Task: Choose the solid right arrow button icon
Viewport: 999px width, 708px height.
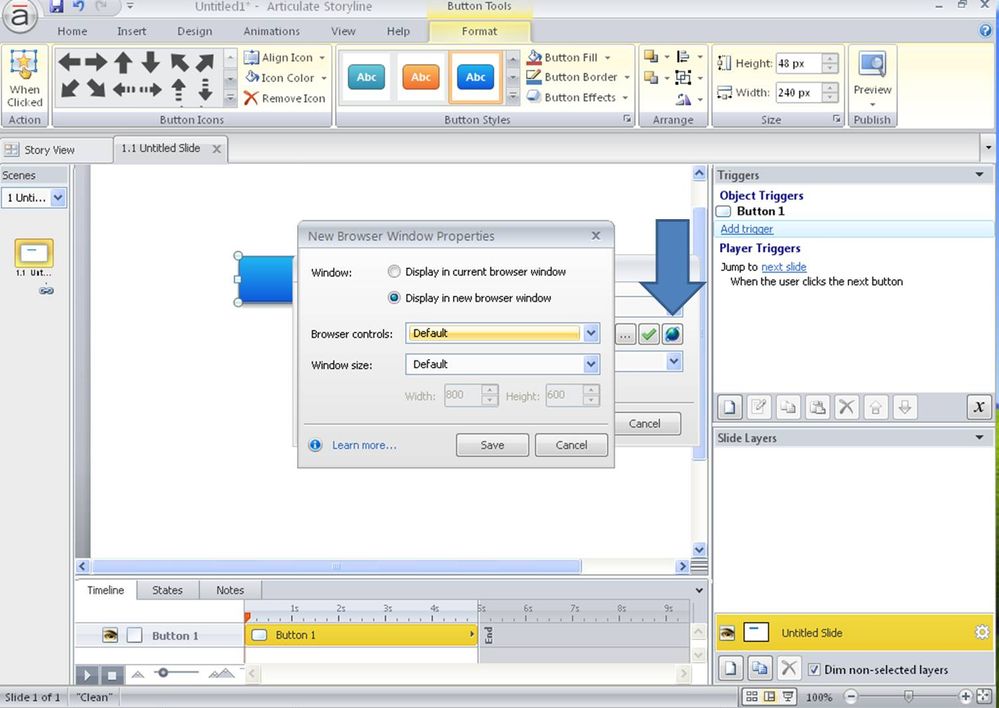Action: coord(96,62)
